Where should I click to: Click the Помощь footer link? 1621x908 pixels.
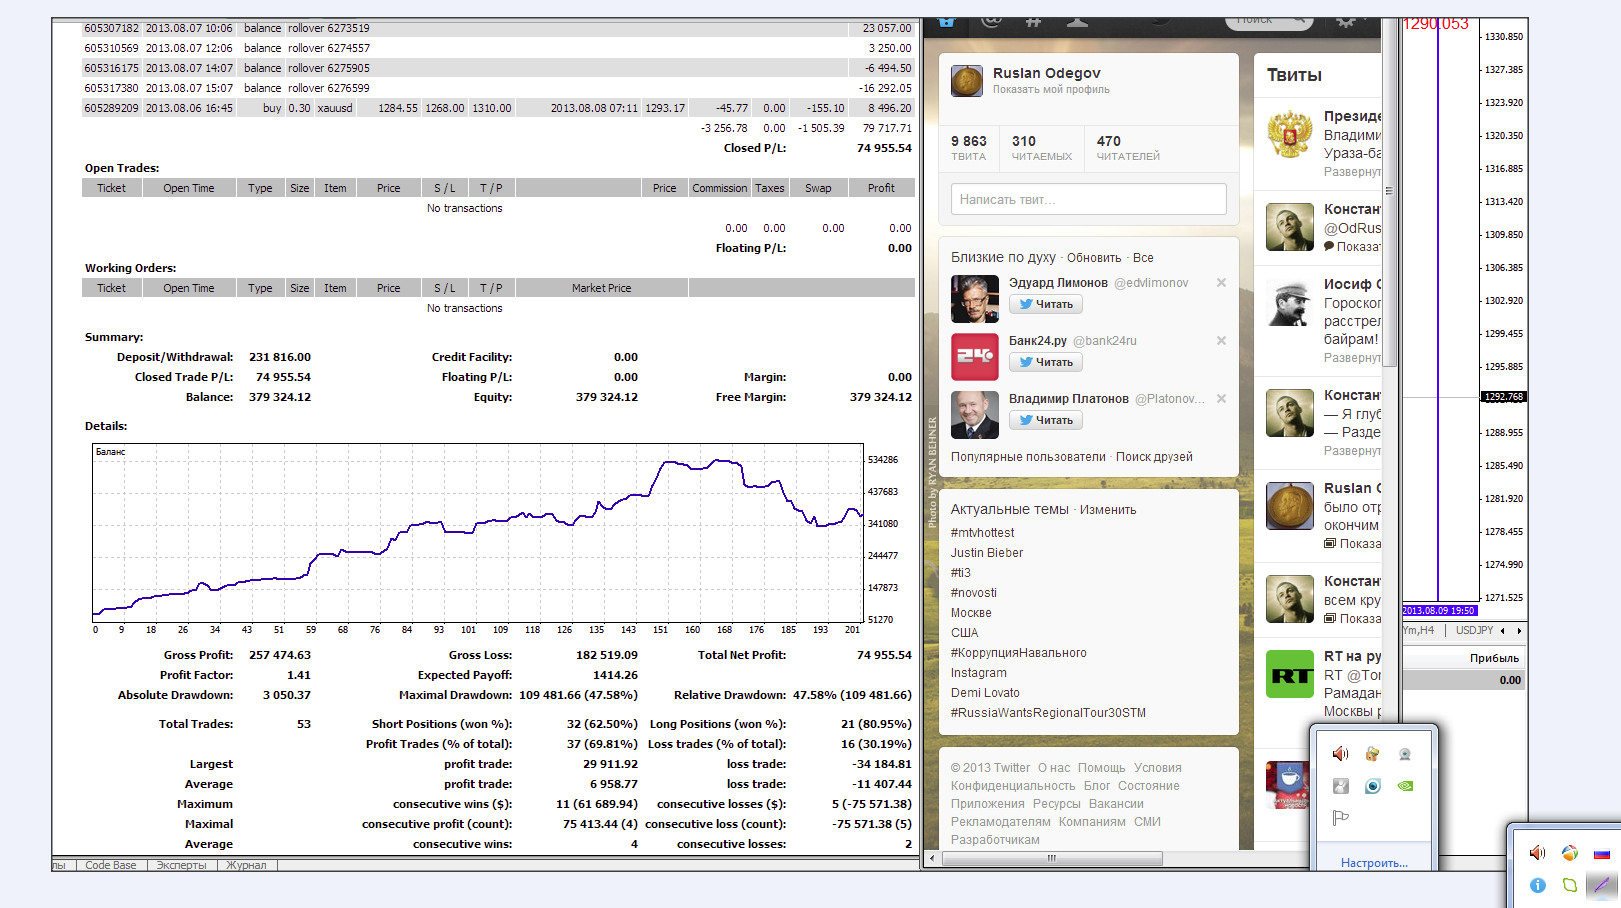(x=1102, y=768)
